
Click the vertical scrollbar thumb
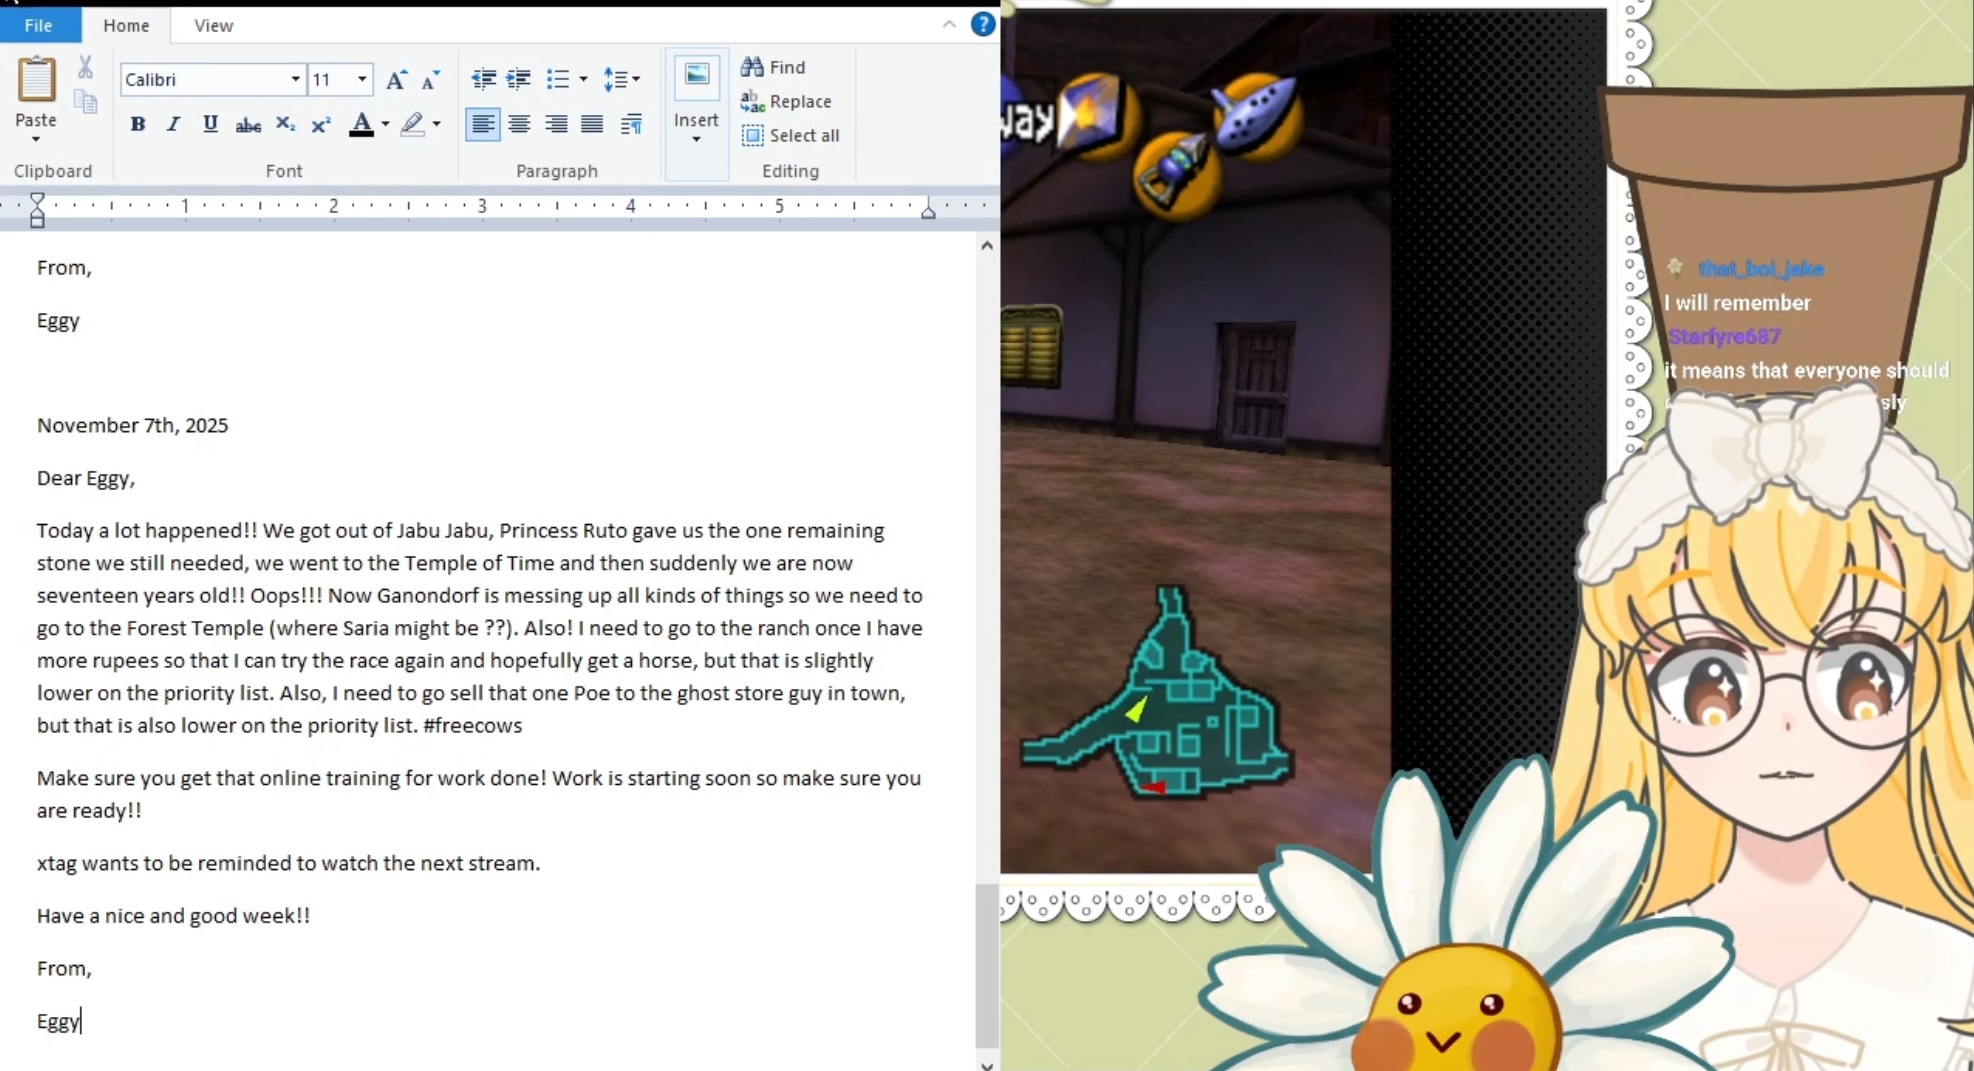[x=987, y=965]
